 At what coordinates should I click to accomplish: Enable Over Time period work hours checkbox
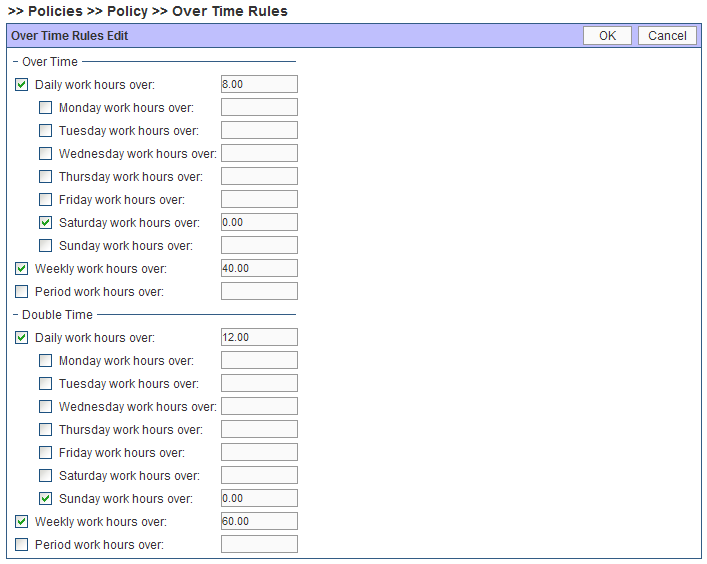(22, 292)
